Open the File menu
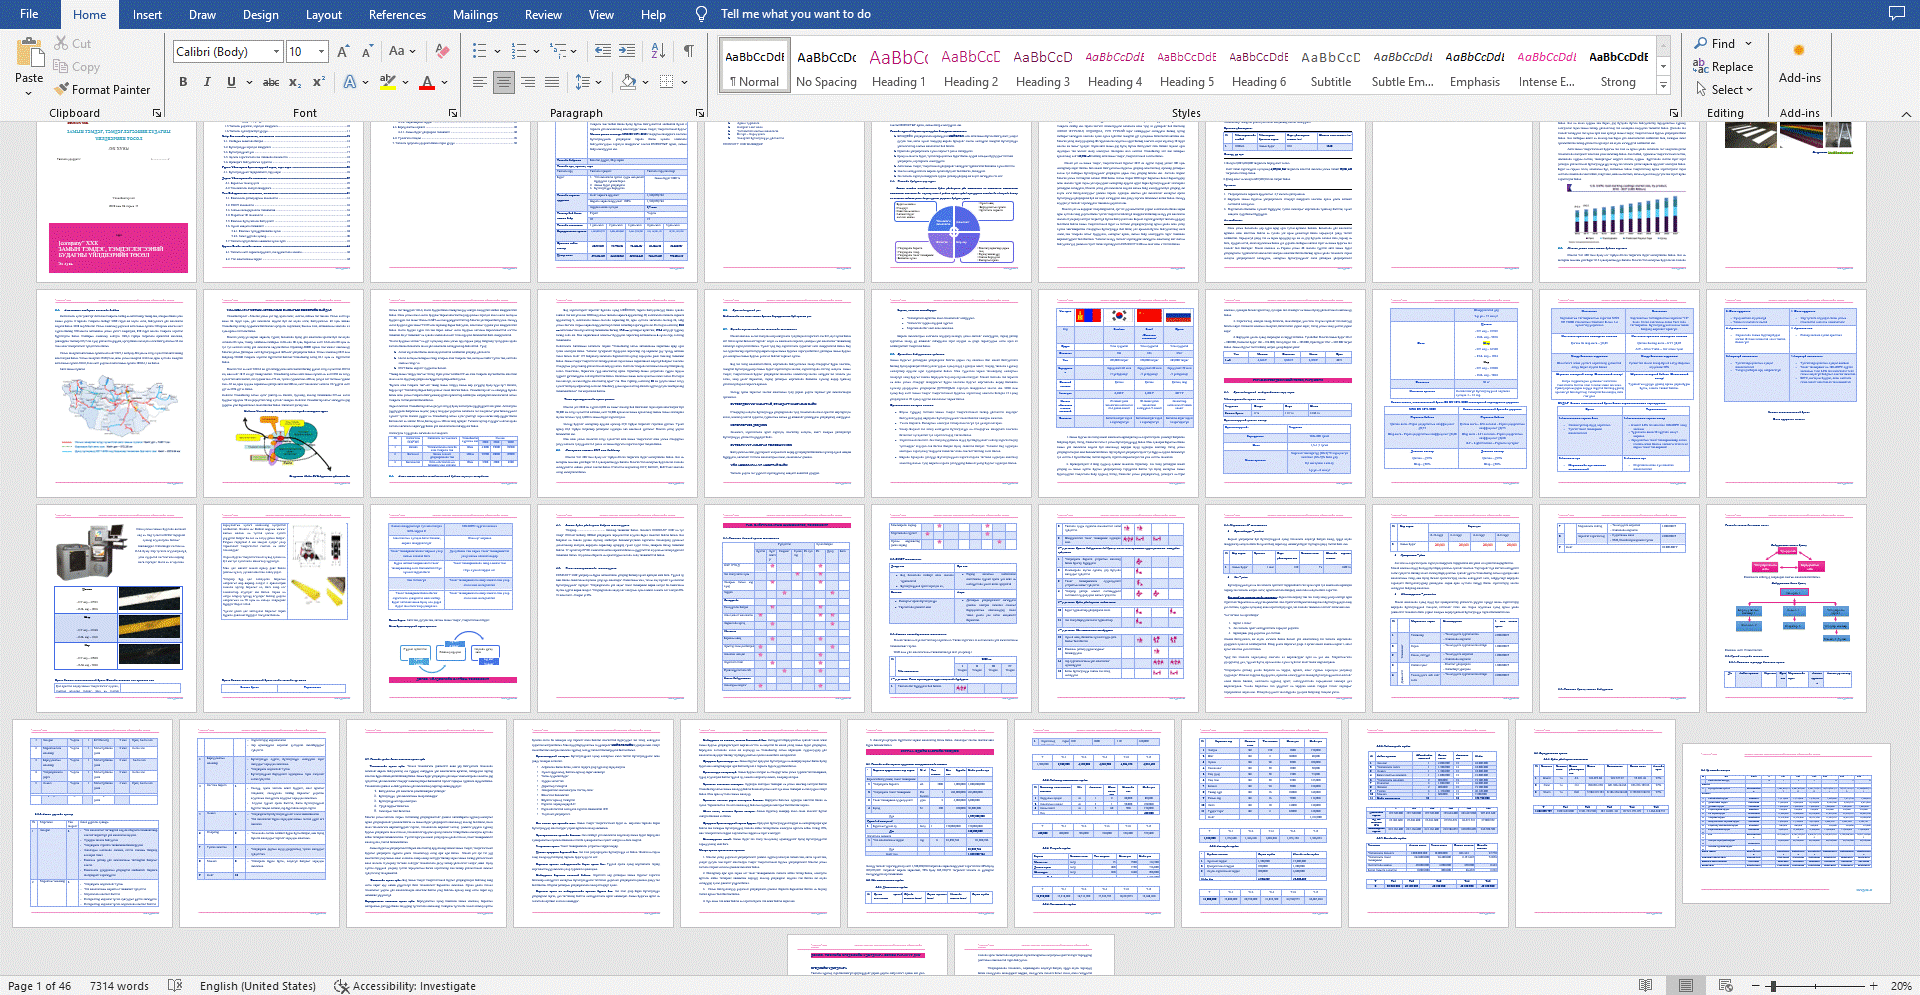 [29, 14]
